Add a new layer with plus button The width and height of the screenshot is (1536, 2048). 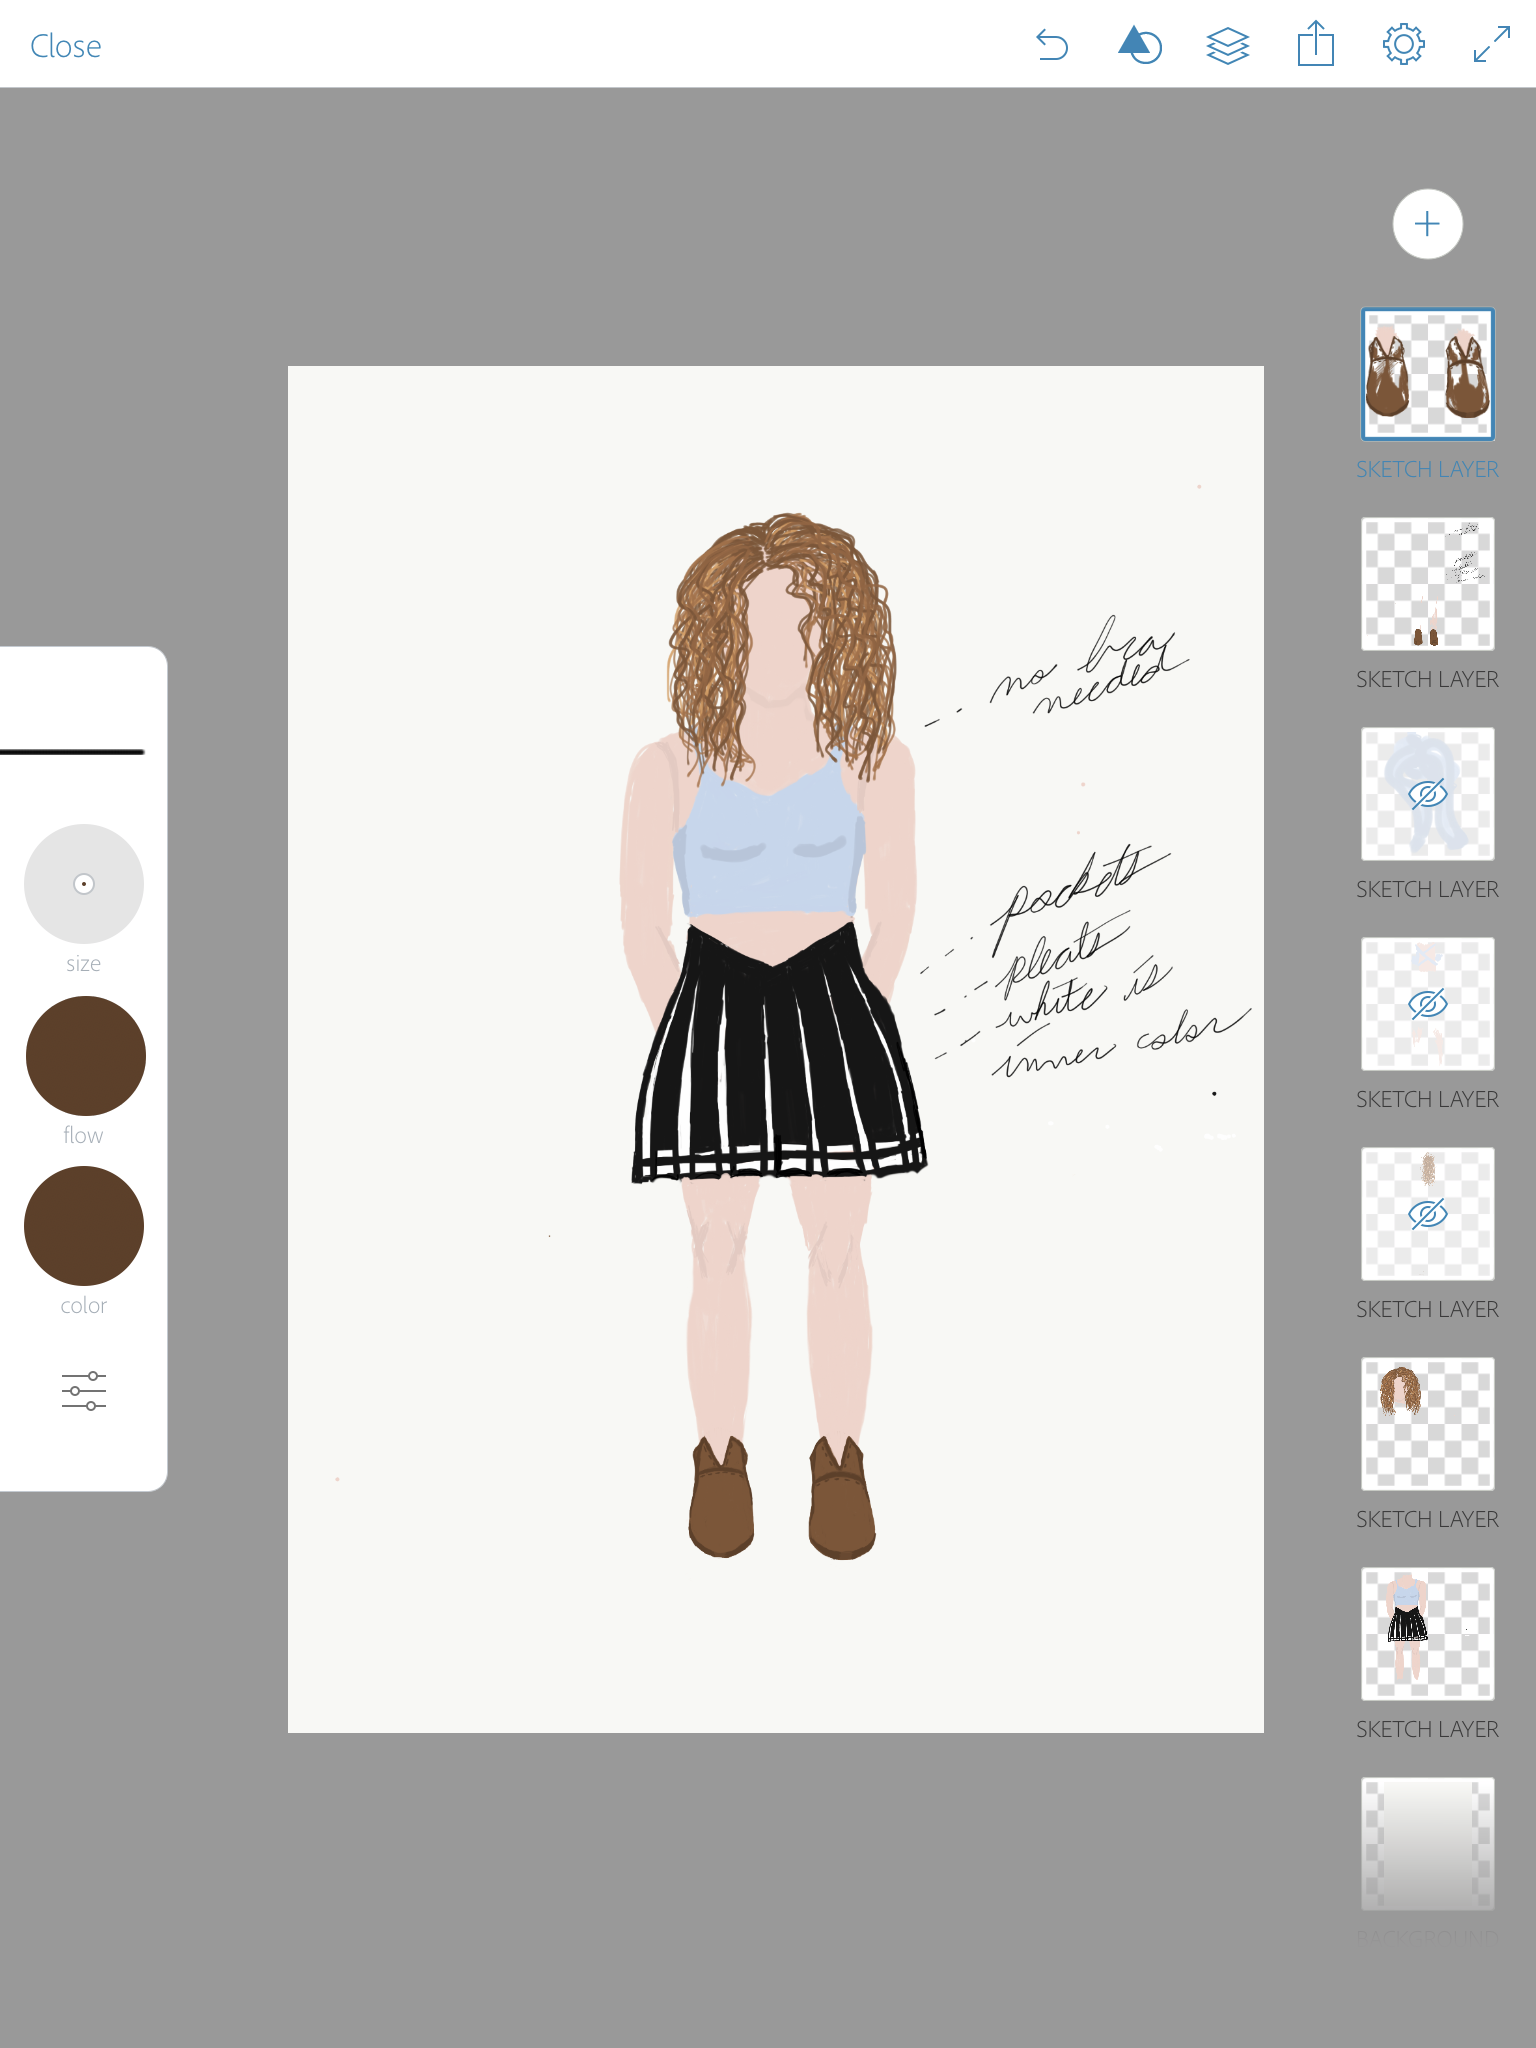pos(1427,224)
